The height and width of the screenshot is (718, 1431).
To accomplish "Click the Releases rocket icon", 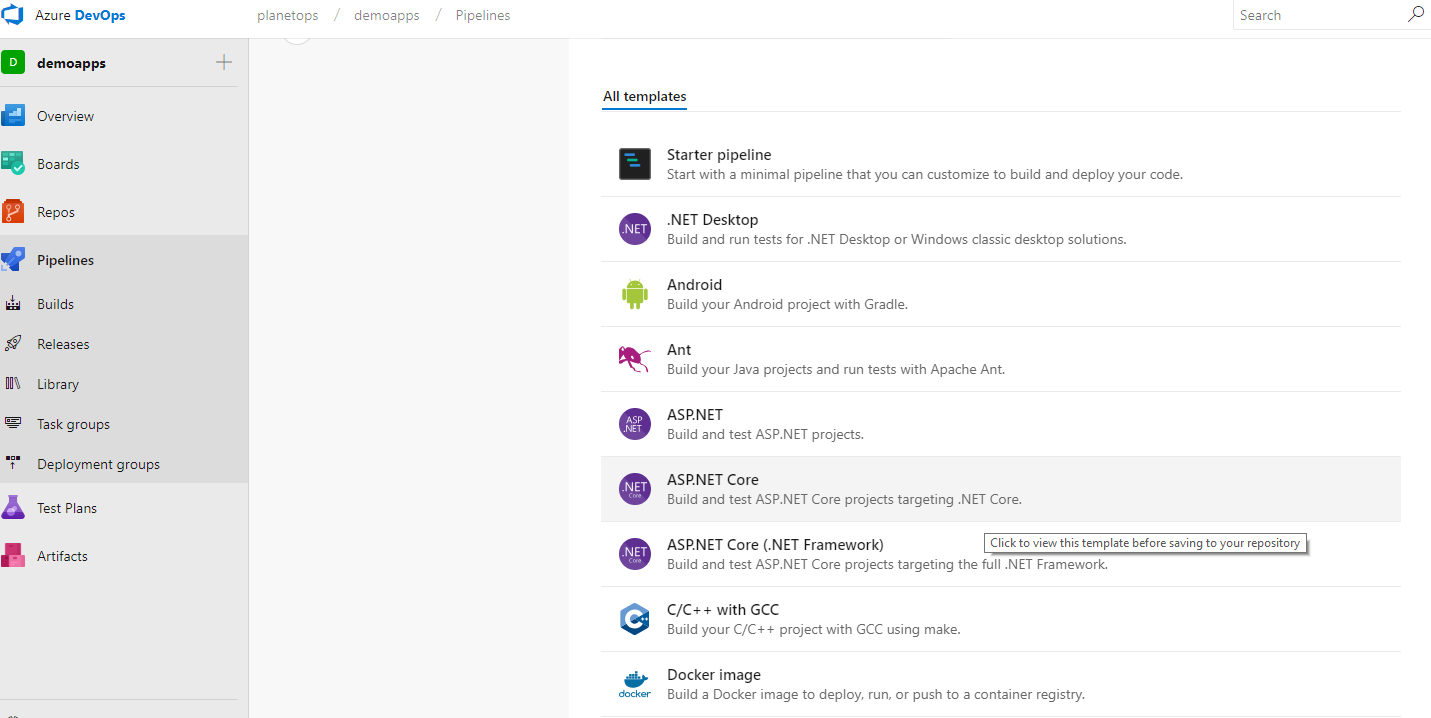I will (13, 344).
